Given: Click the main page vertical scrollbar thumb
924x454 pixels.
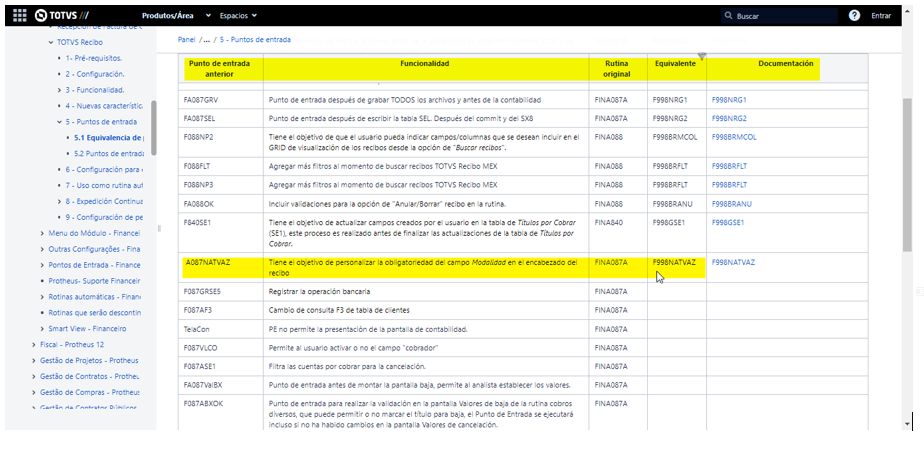Looking at the screenshot, I should [x=907, y=173].
